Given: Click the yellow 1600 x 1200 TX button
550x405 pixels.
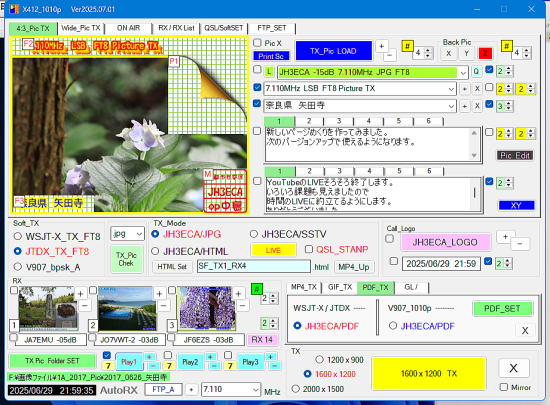Looking at the screenshot, I should pos(429,373).
